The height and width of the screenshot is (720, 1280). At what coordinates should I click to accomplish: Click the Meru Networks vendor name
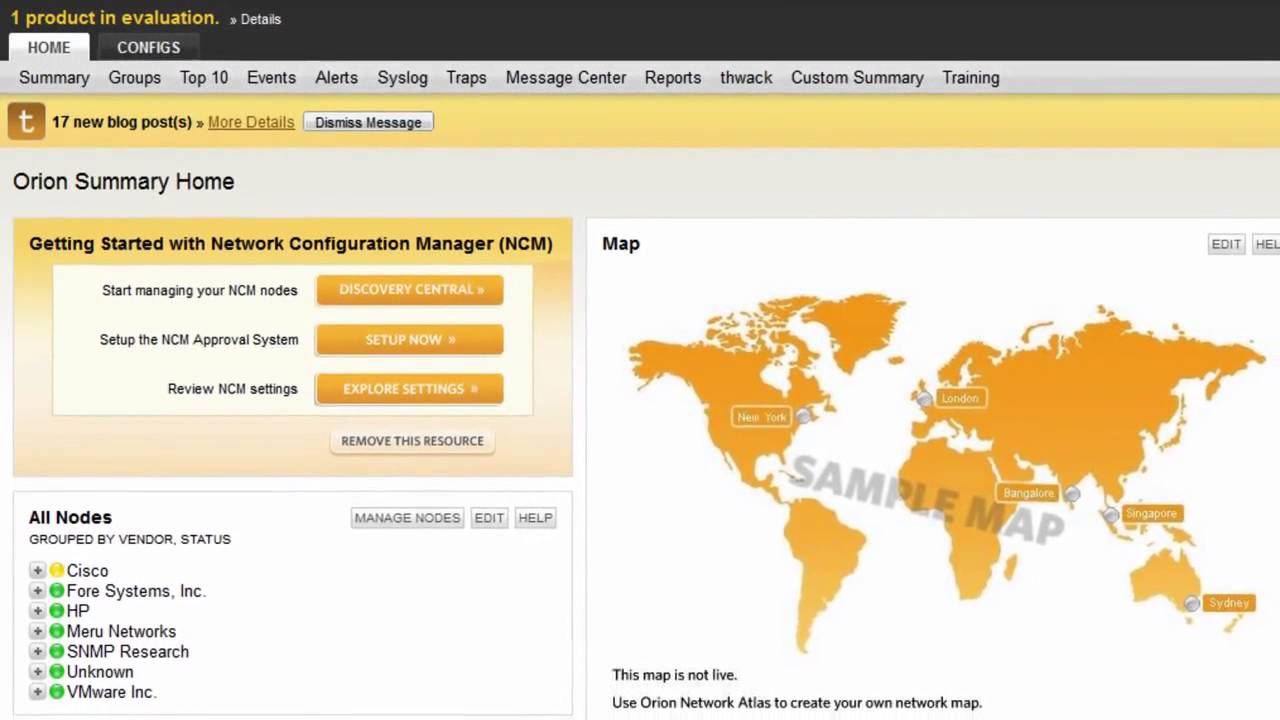click(122, 631)
